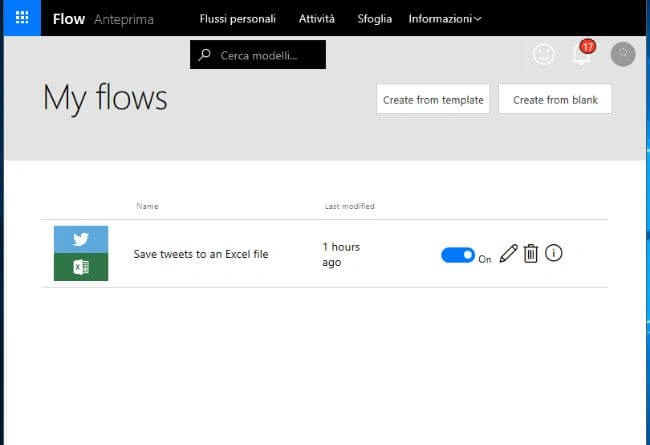Open the Flussi personali menu item
Viewport: 650px width, 445px height.
(x=238, y=19)
